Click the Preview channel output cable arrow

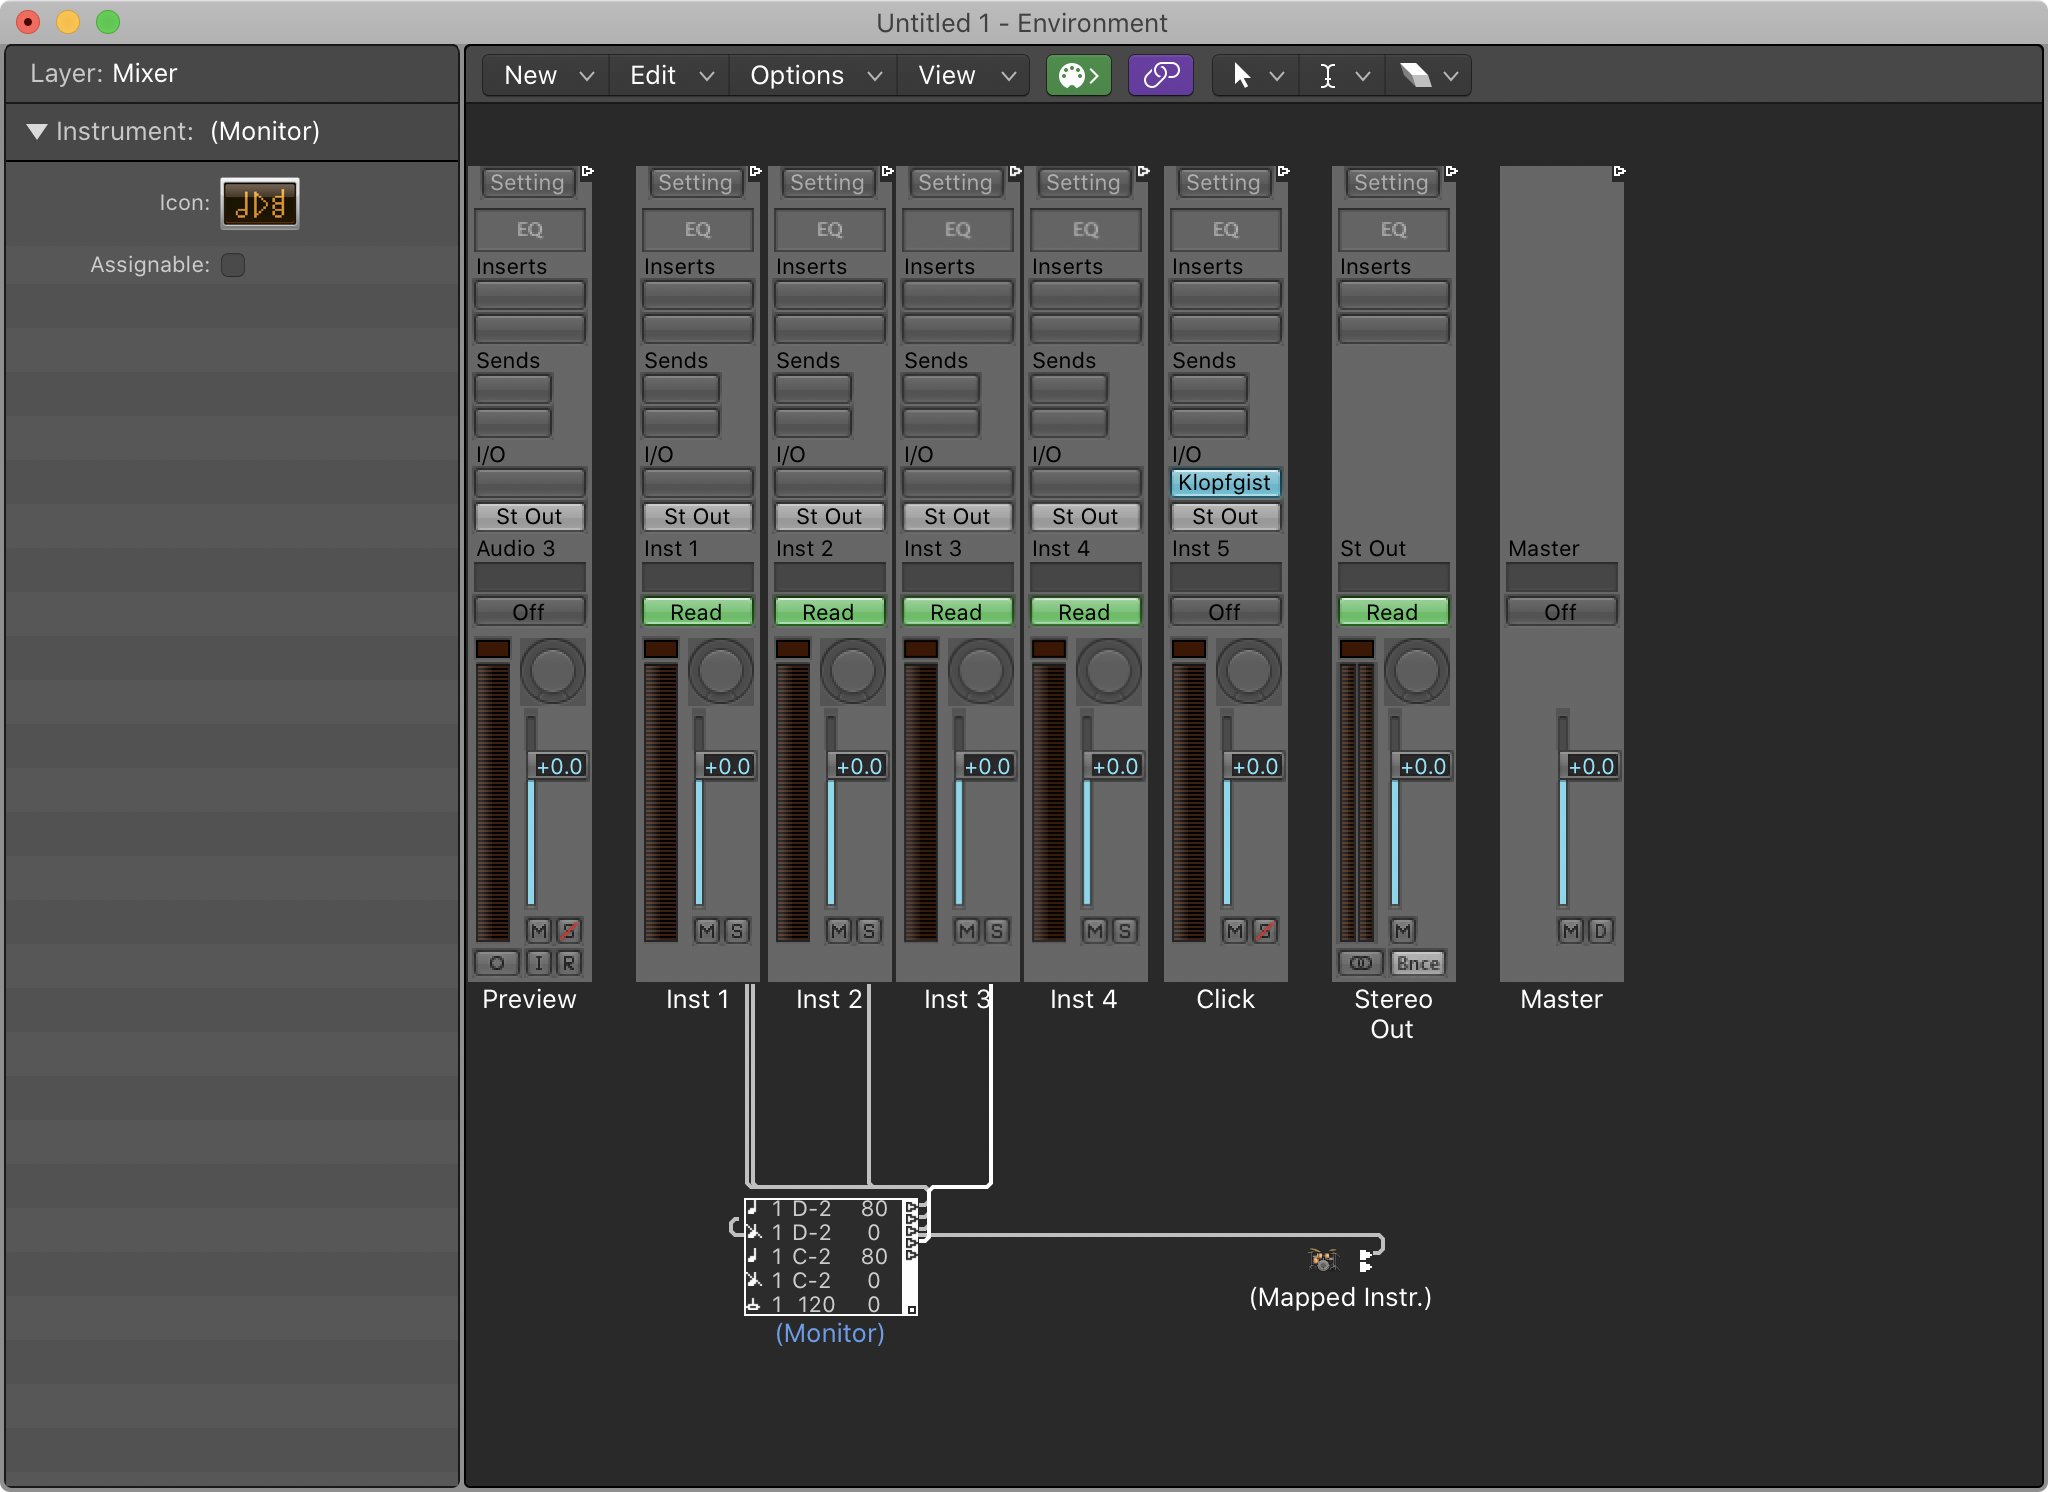[x=588, y=172]
